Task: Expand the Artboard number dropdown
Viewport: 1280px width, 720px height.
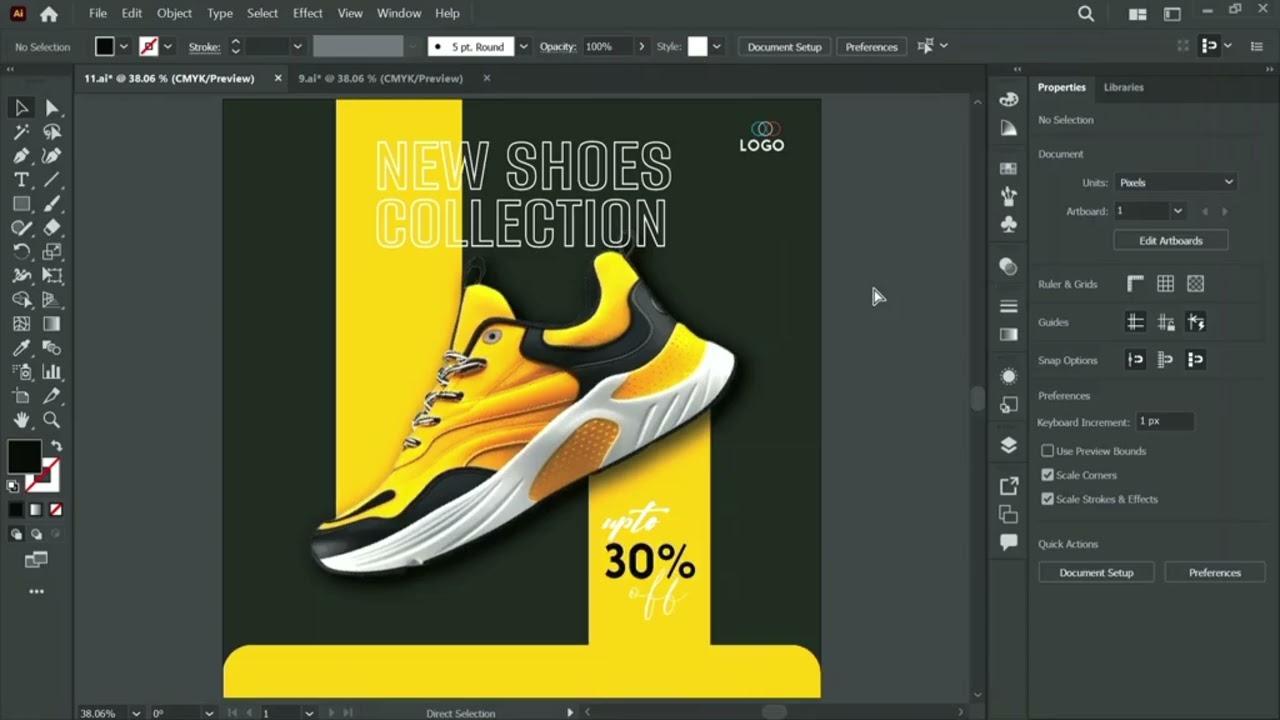Action: click(x=1178, y=211)
